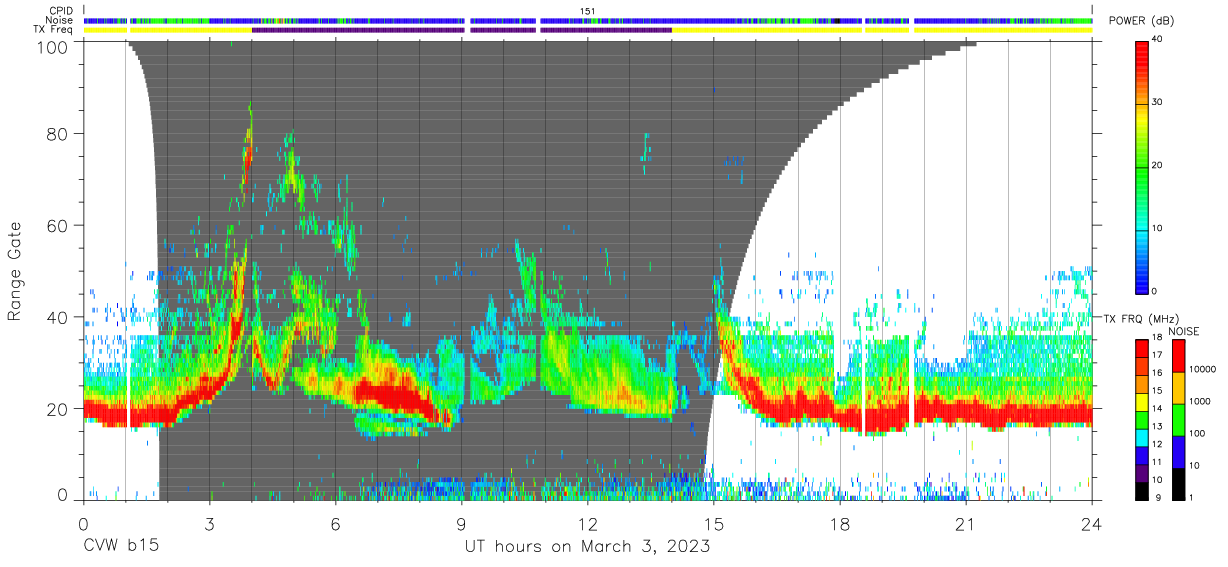Click the red 18 MHz TX frequency swatch
The height and width of the screenshot is (567, 1228).
(x=1143, y=348)
